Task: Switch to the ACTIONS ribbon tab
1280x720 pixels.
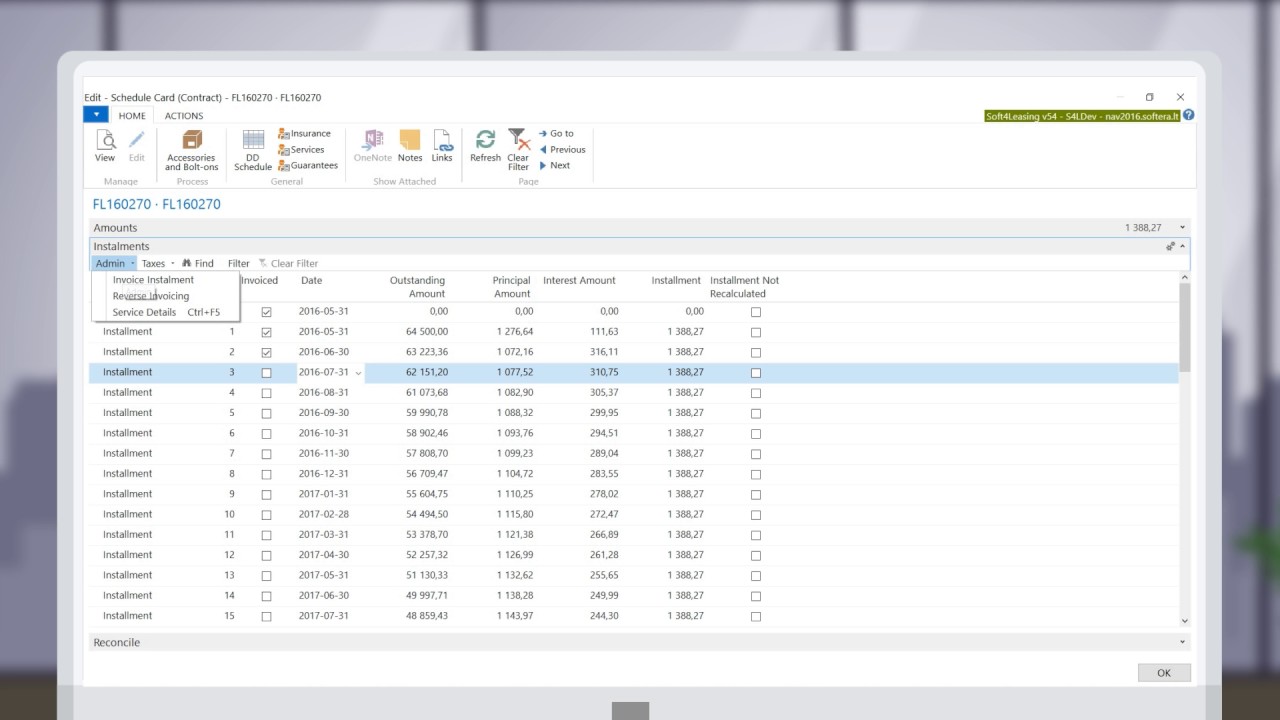Action: pyautogui.click(x=184, y=116)
